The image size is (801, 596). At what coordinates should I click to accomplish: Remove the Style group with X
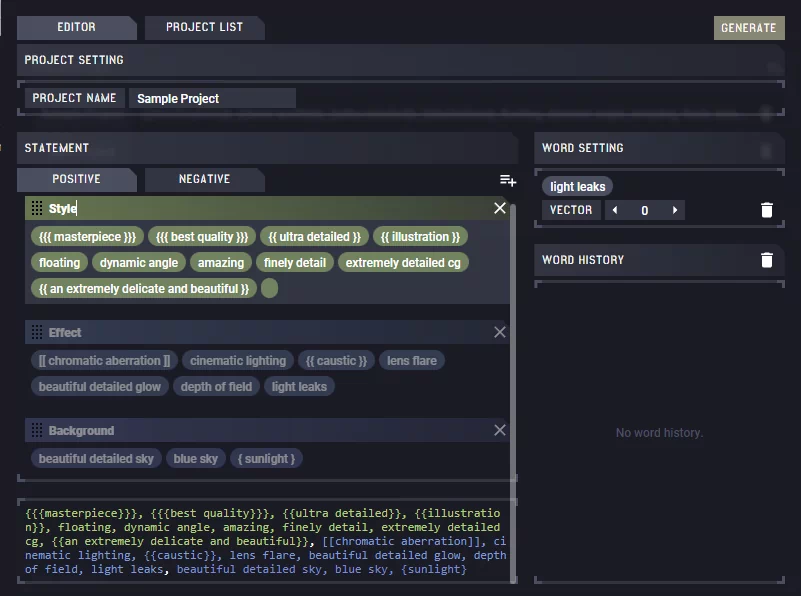tap(500, 208)
